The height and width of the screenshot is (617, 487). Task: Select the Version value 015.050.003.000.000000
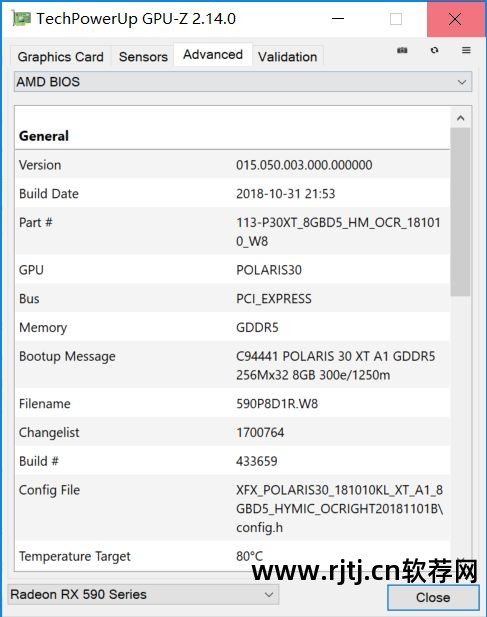[304, 165]
